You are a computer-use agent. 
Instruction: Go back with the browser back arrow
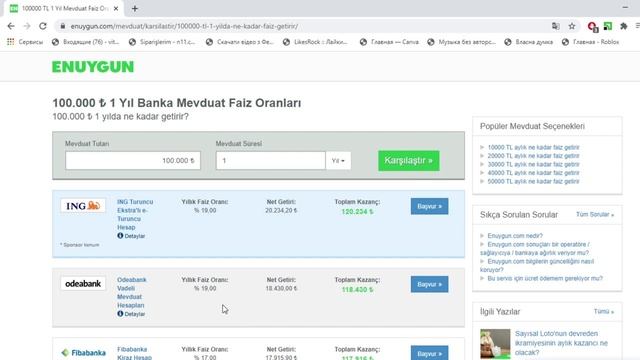click(x=11, y=26)
